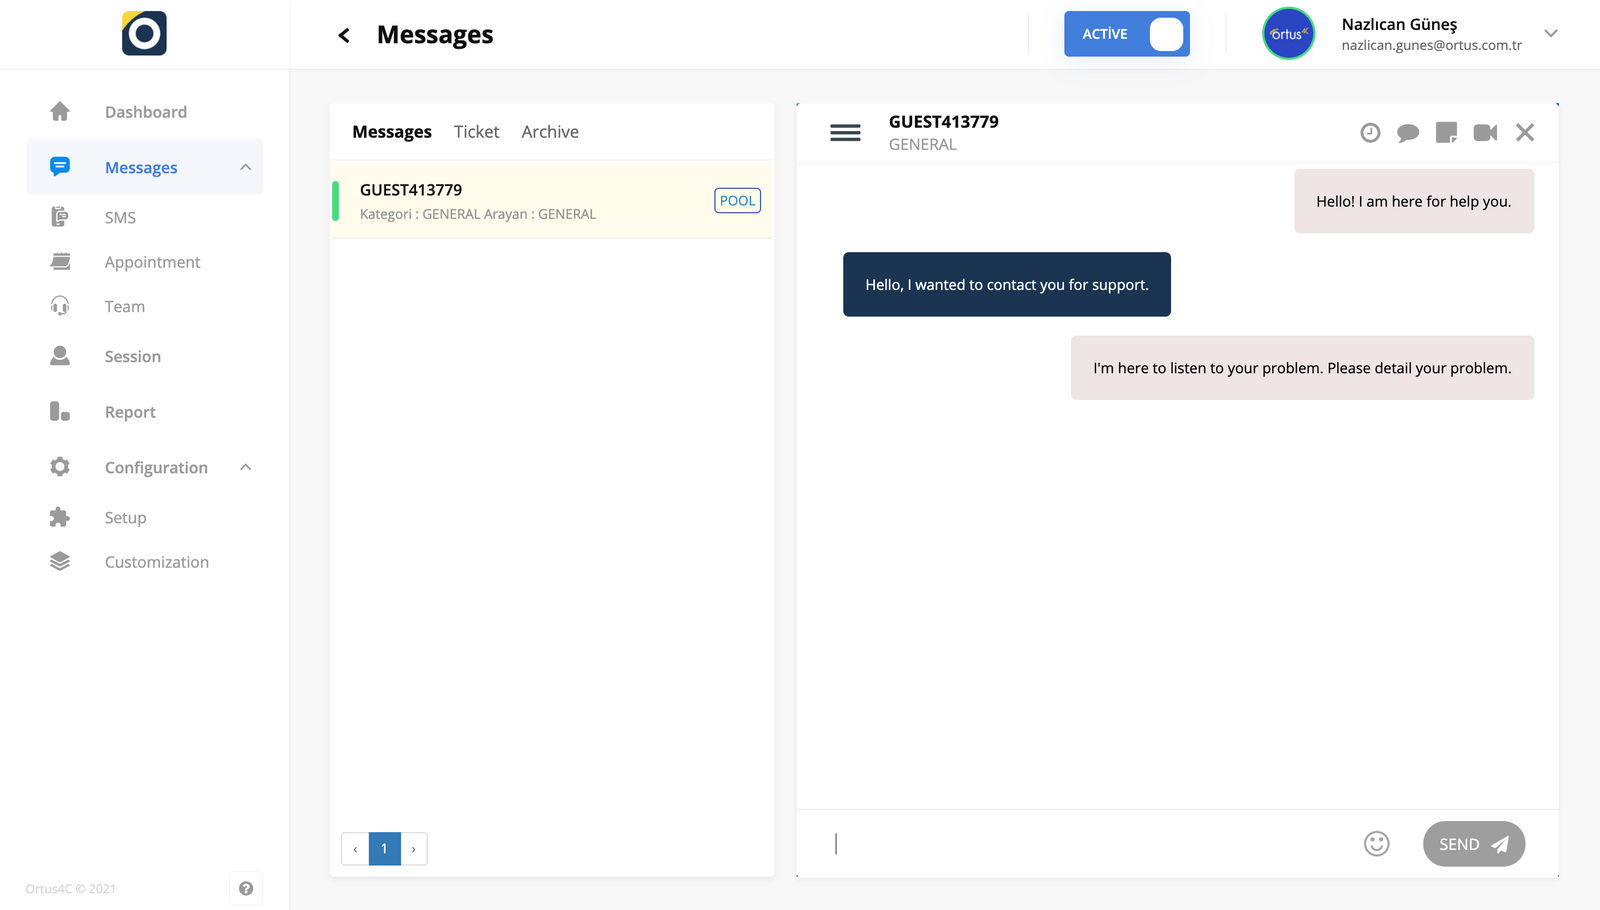Click the help question mark at bottom
Image resolution: width=1600 pixels, height=910 pixels.
pyautogui.click(x=246, y=888)
